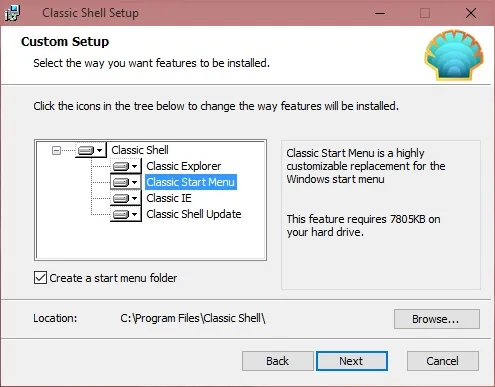
Task: Click the install location path text
Action: [193, 318]
